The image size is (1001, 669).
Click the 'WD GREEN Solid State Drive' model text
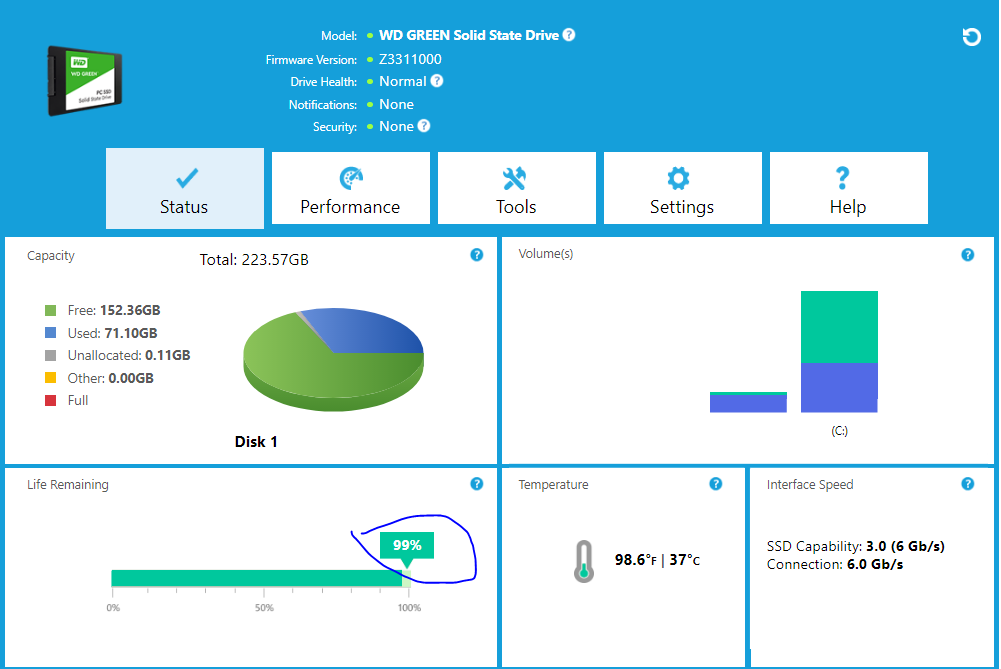[x=469, y=35]
